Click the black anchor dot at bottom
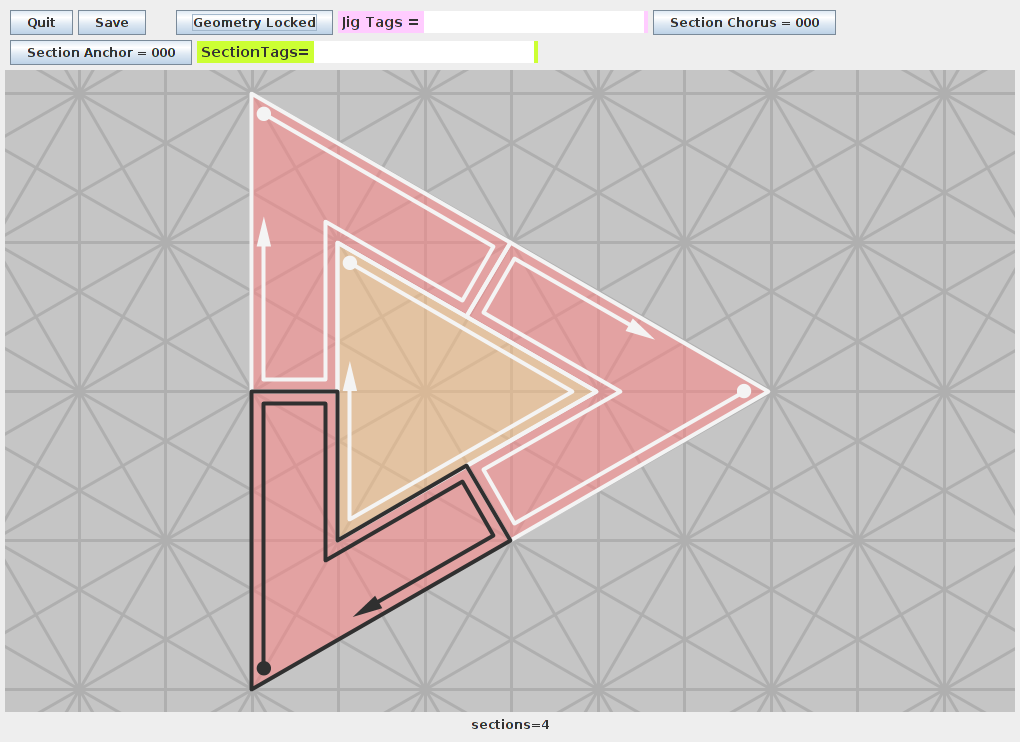Image resolution: width=1020 pixels, height=742 pixels. coord(264,668)
